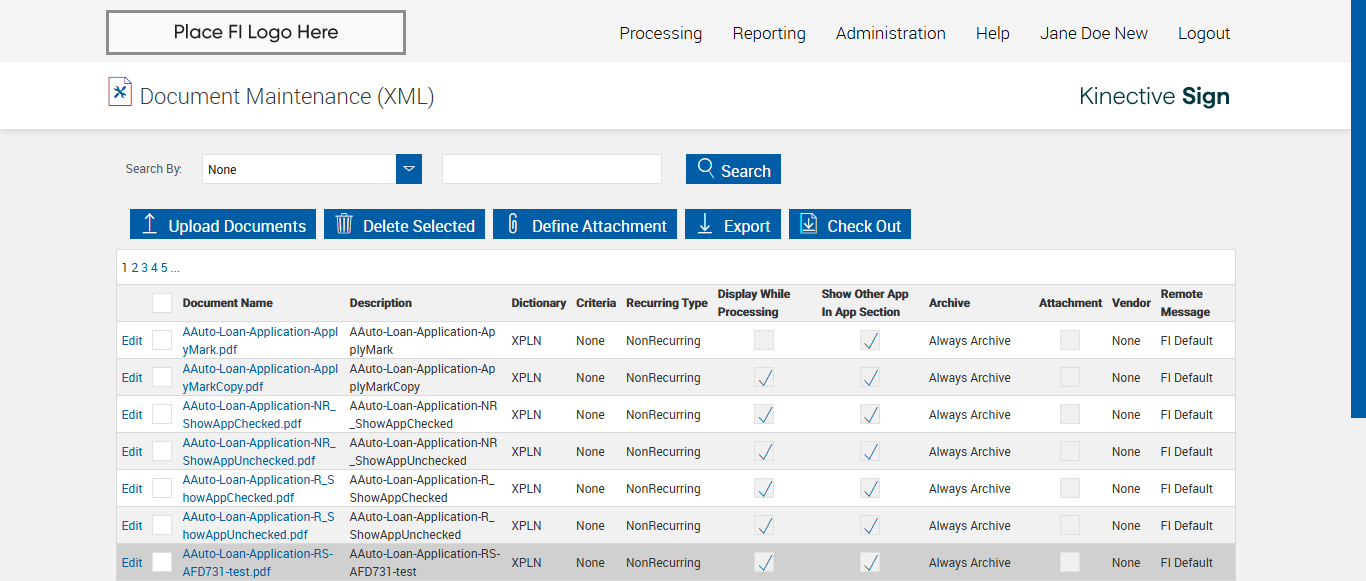
Task: Click the Place FI Logo Here image
Action: (256, 32)
